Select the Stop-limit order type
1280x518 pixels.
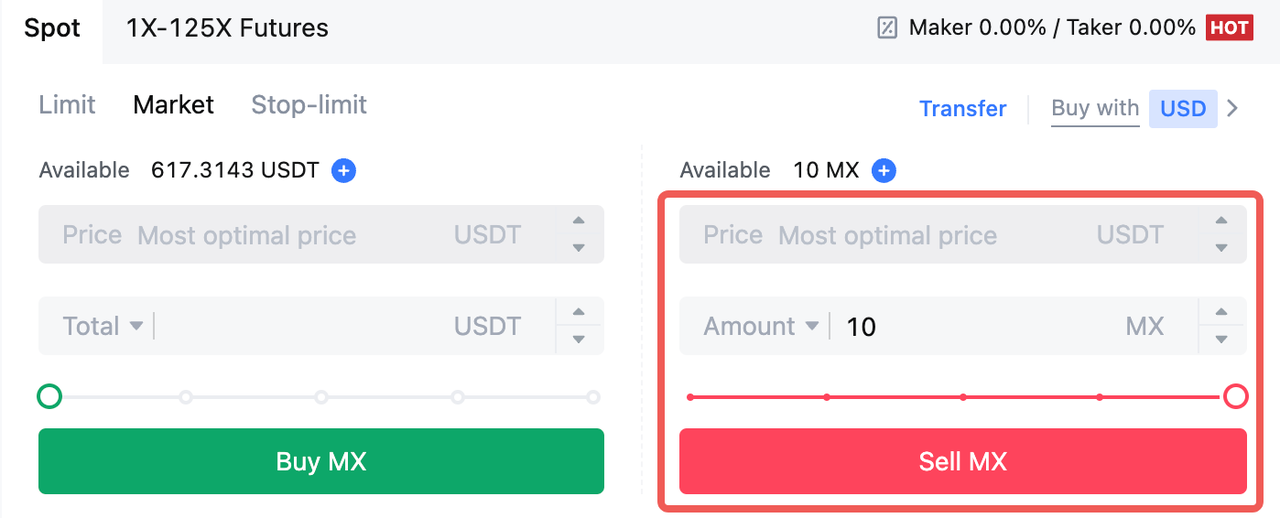(x=308, y=105)
